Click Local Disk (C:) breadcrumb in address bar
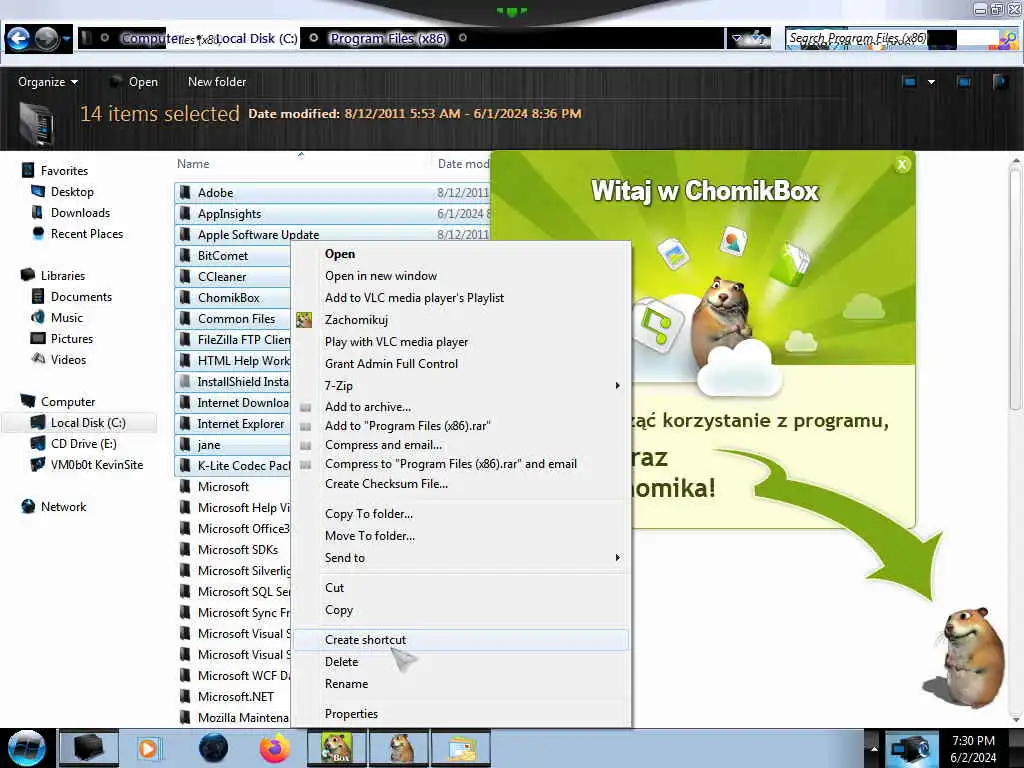The height and width of the screenshot is (768, 1024). tap(257, 38)
